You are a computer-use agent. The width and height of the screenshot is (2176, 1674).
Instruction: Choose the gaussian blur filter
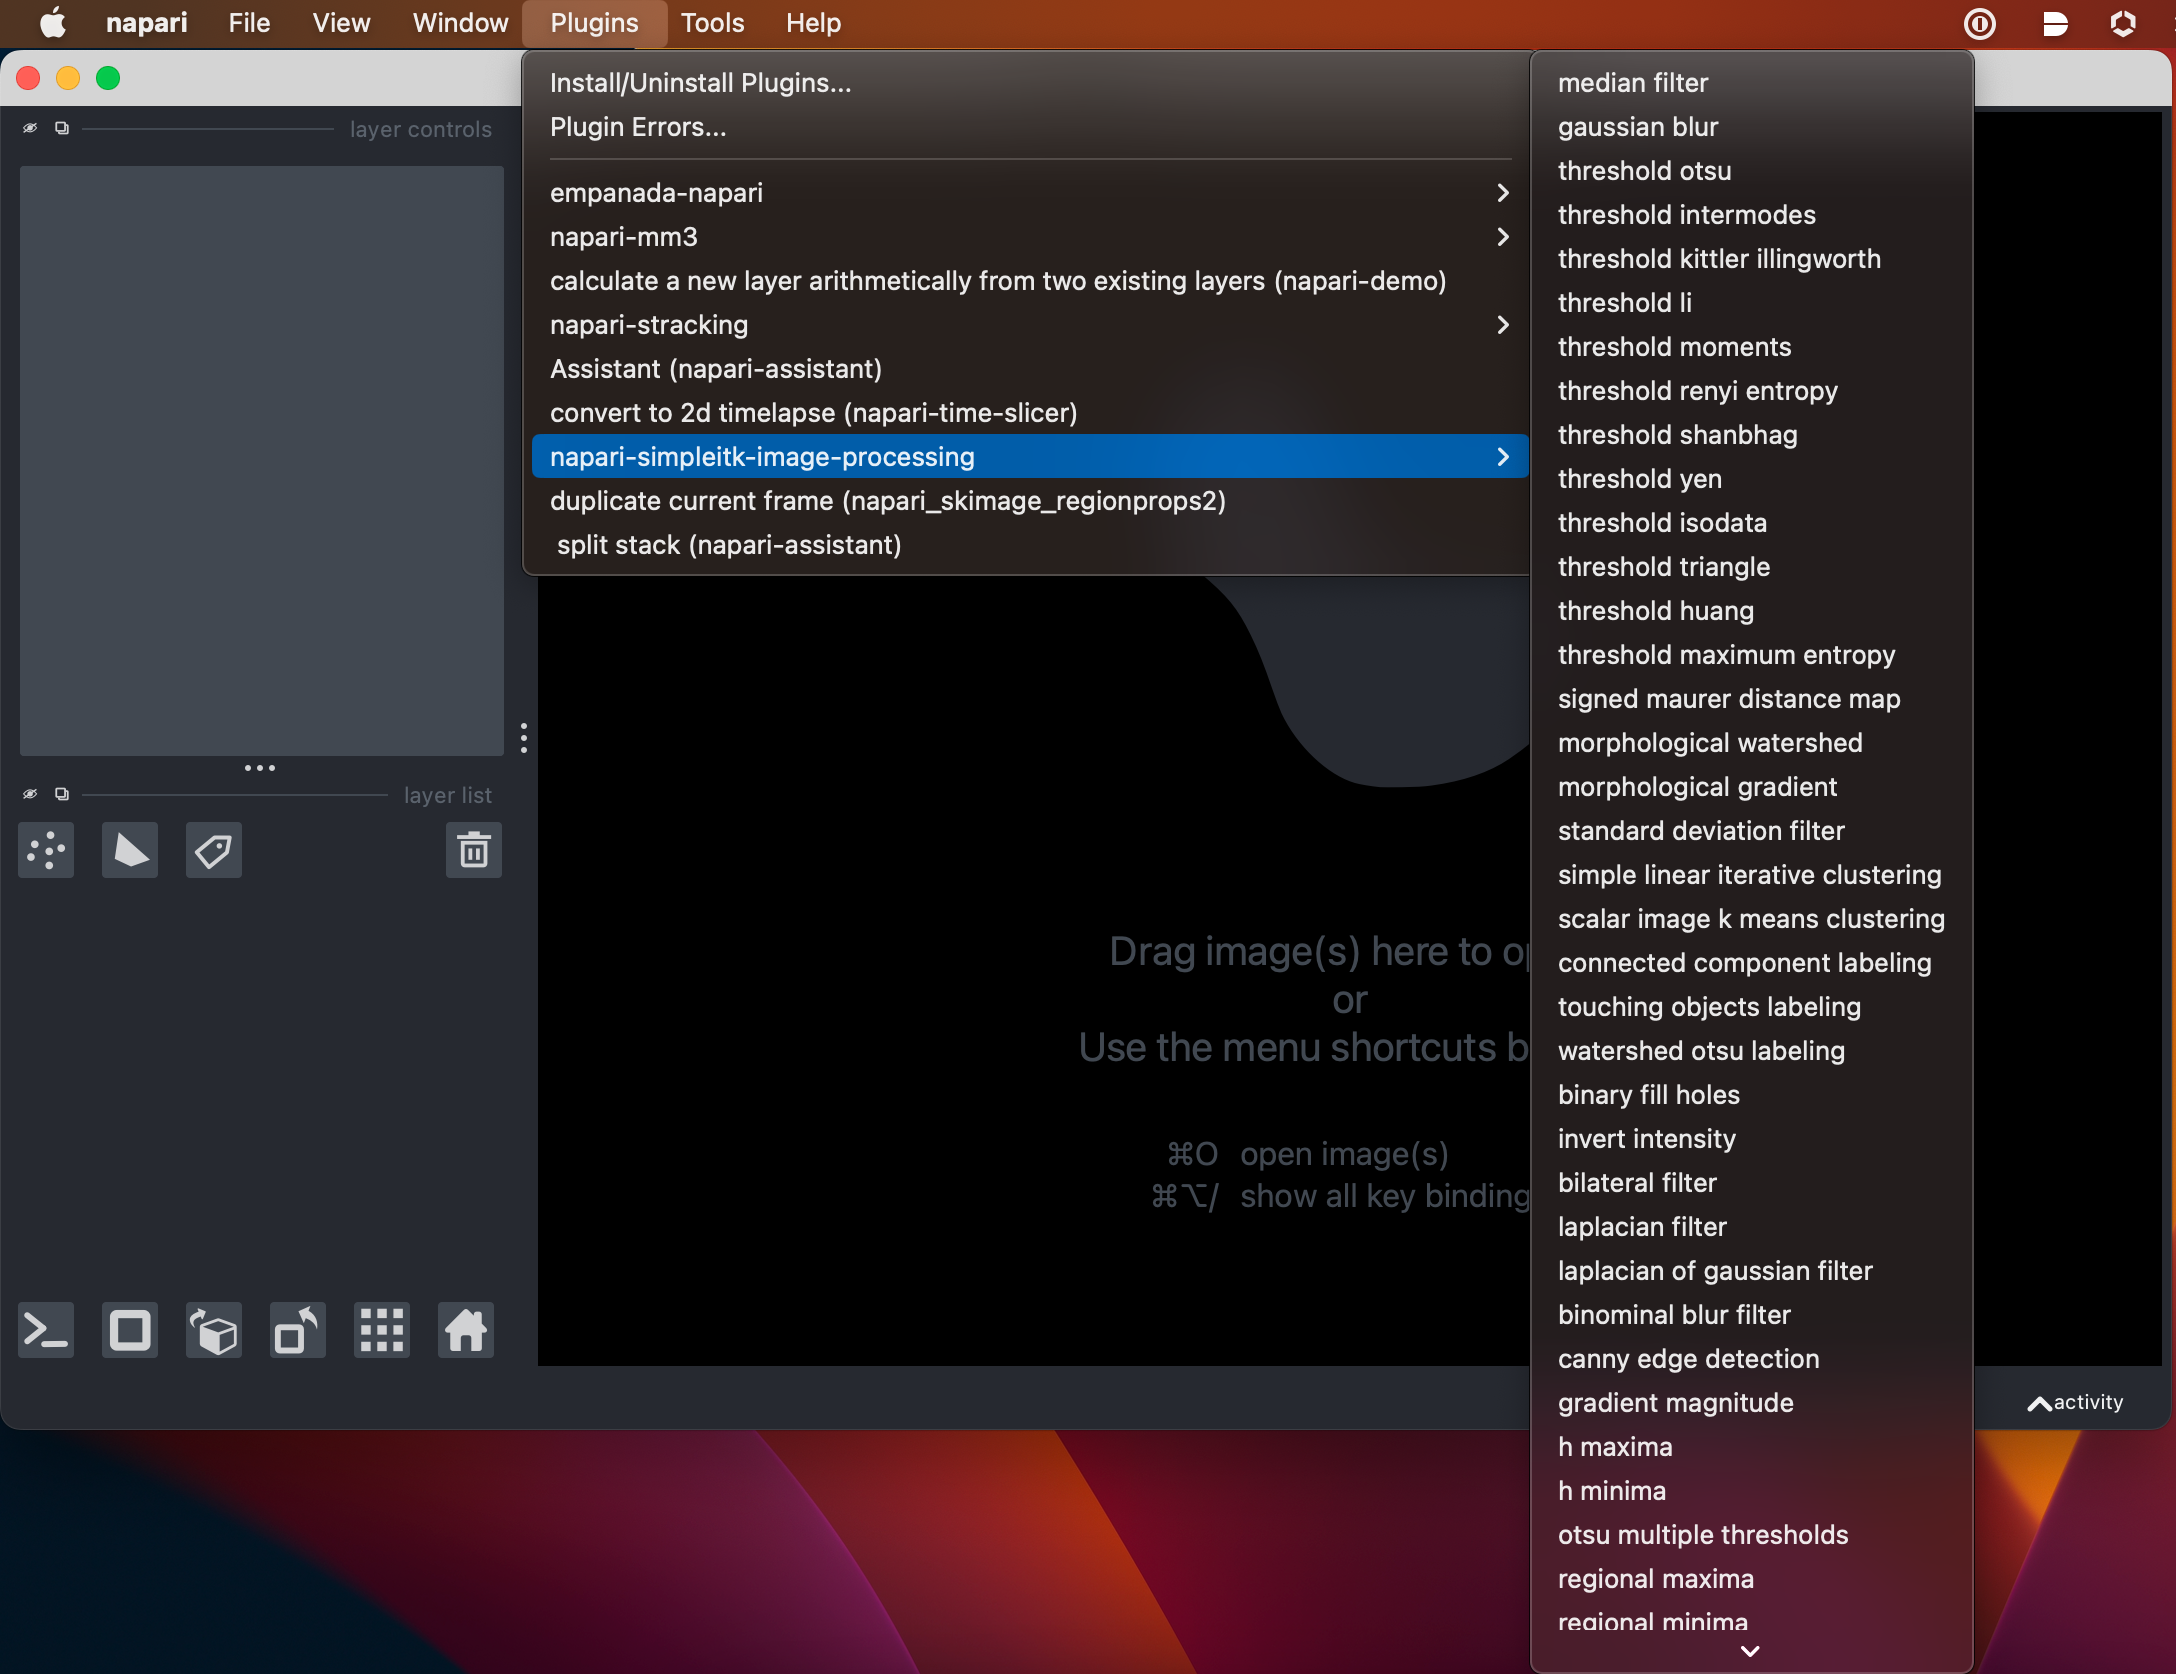click(x=1637, y=126)
